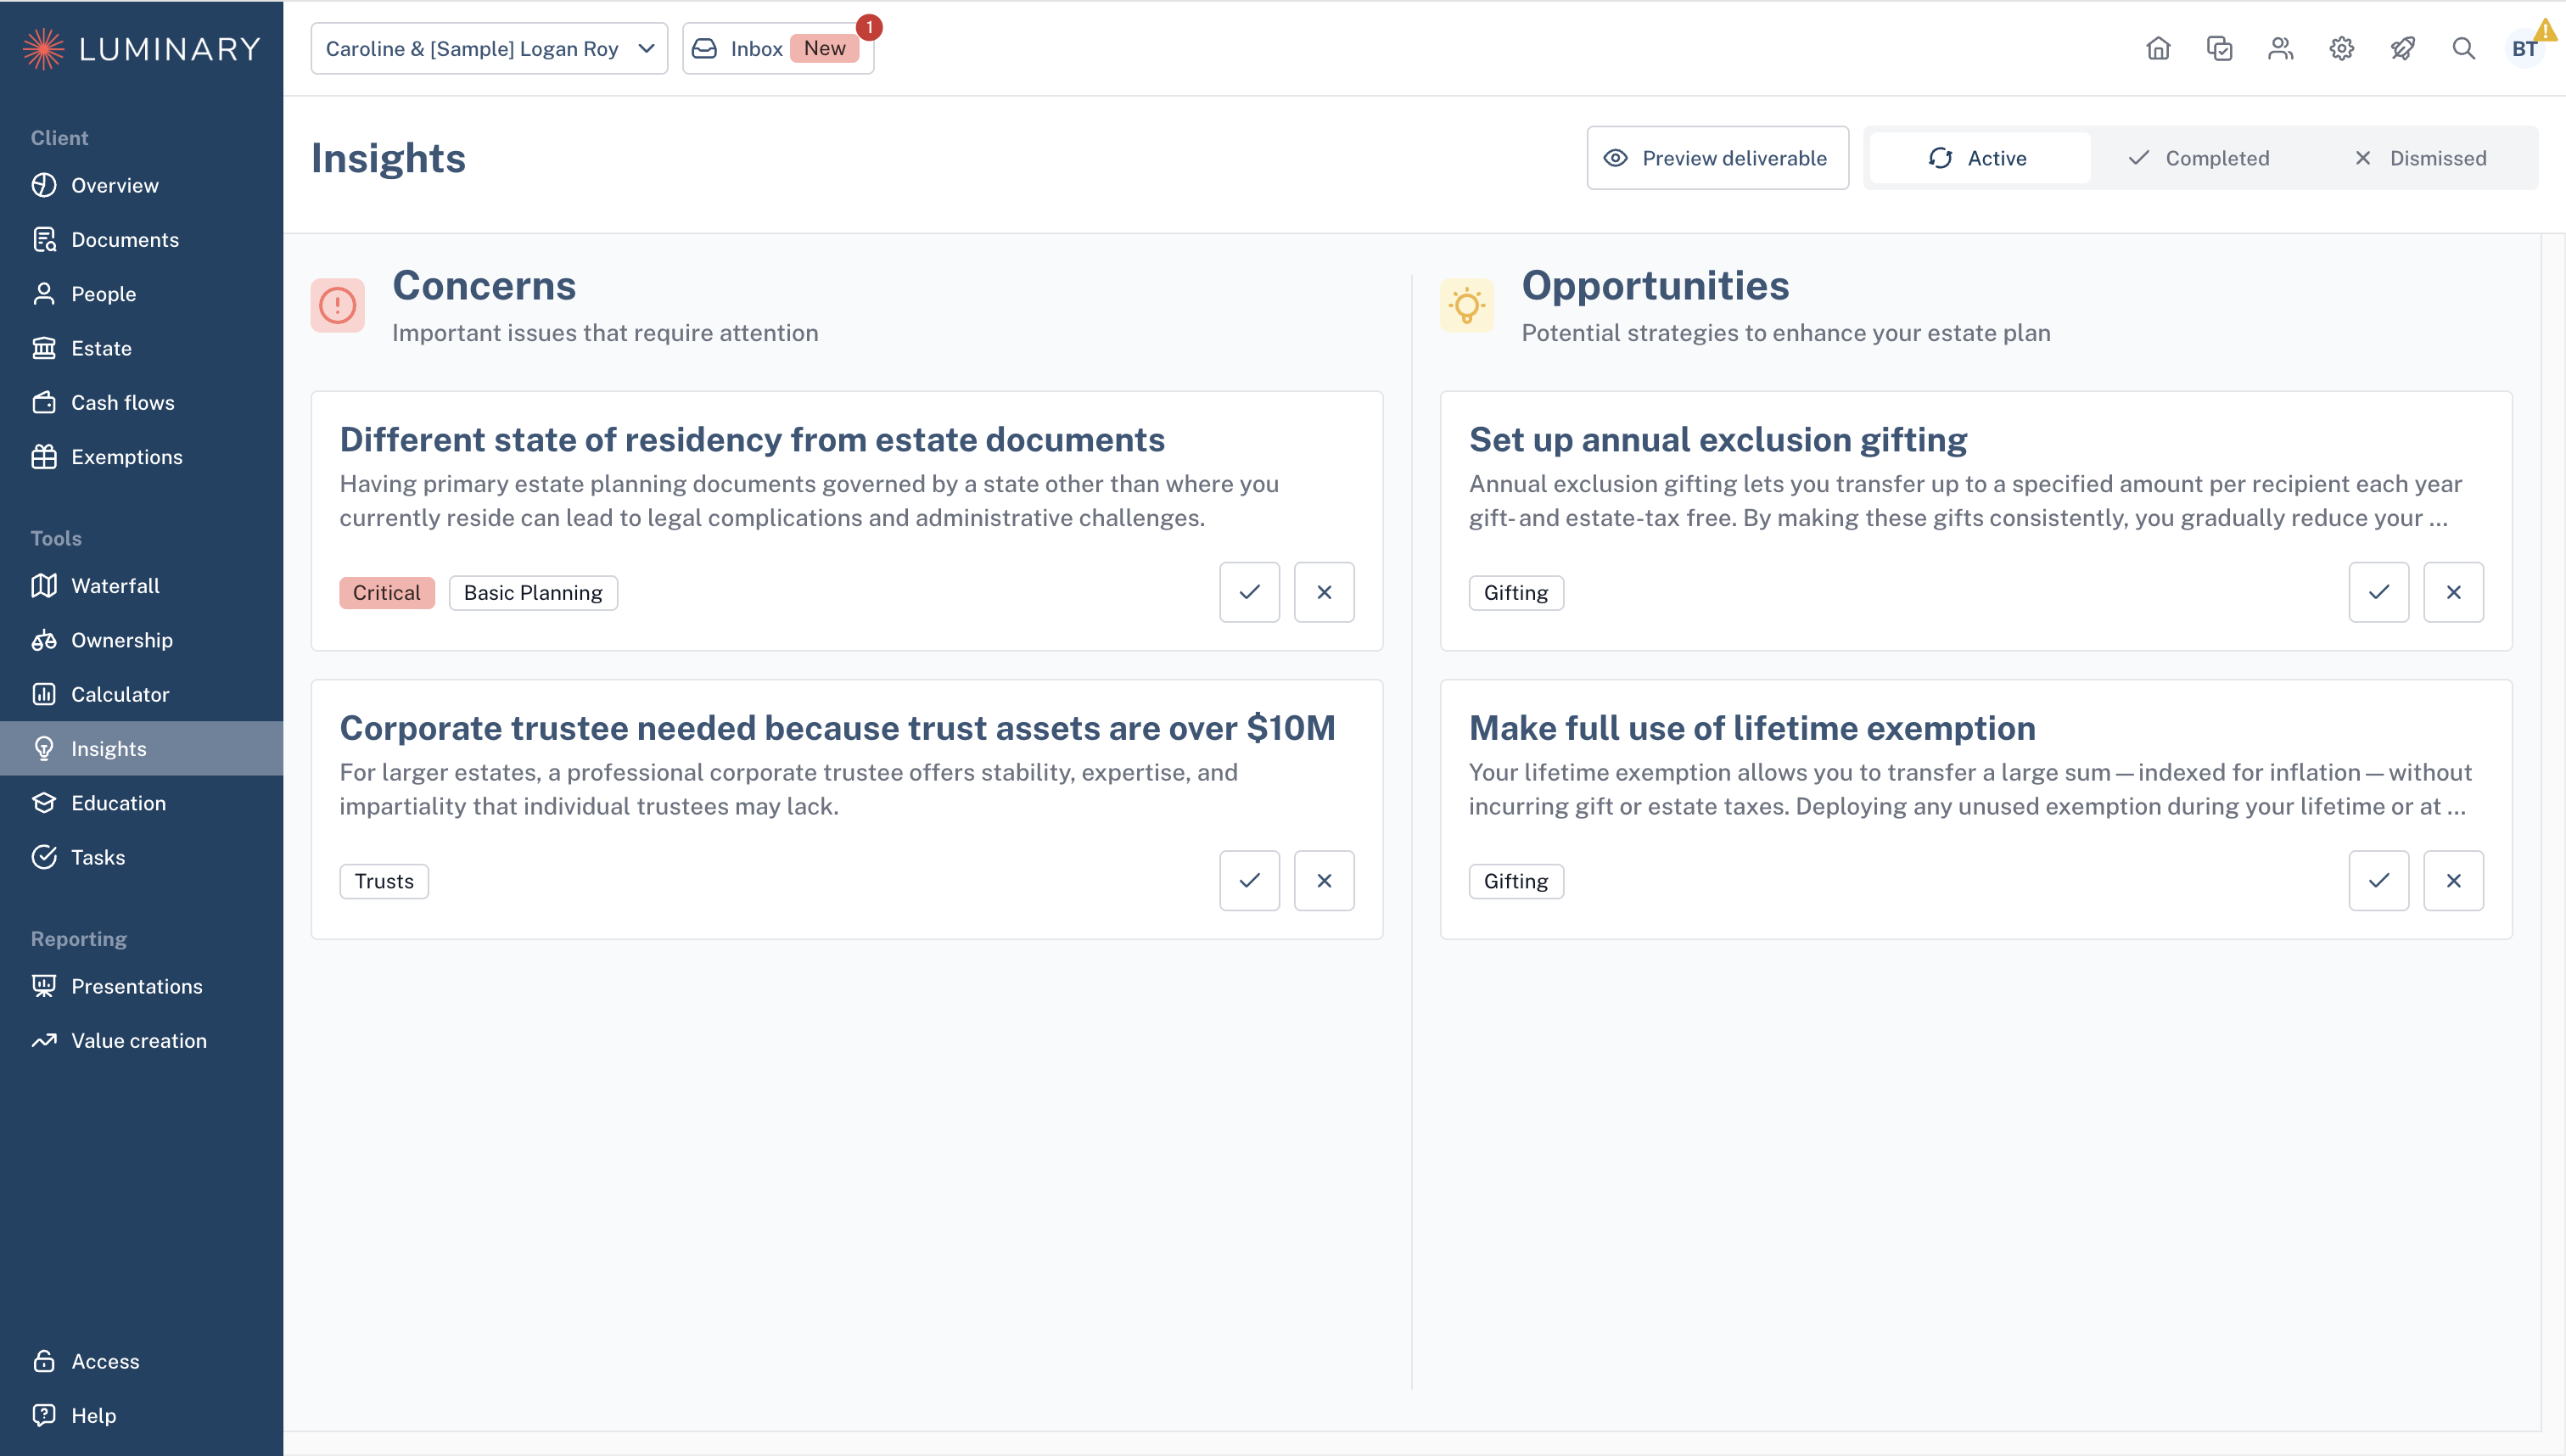Click Preview deliverable button
Screen dimensions: 2566x1456
[x=1717, y=158]
